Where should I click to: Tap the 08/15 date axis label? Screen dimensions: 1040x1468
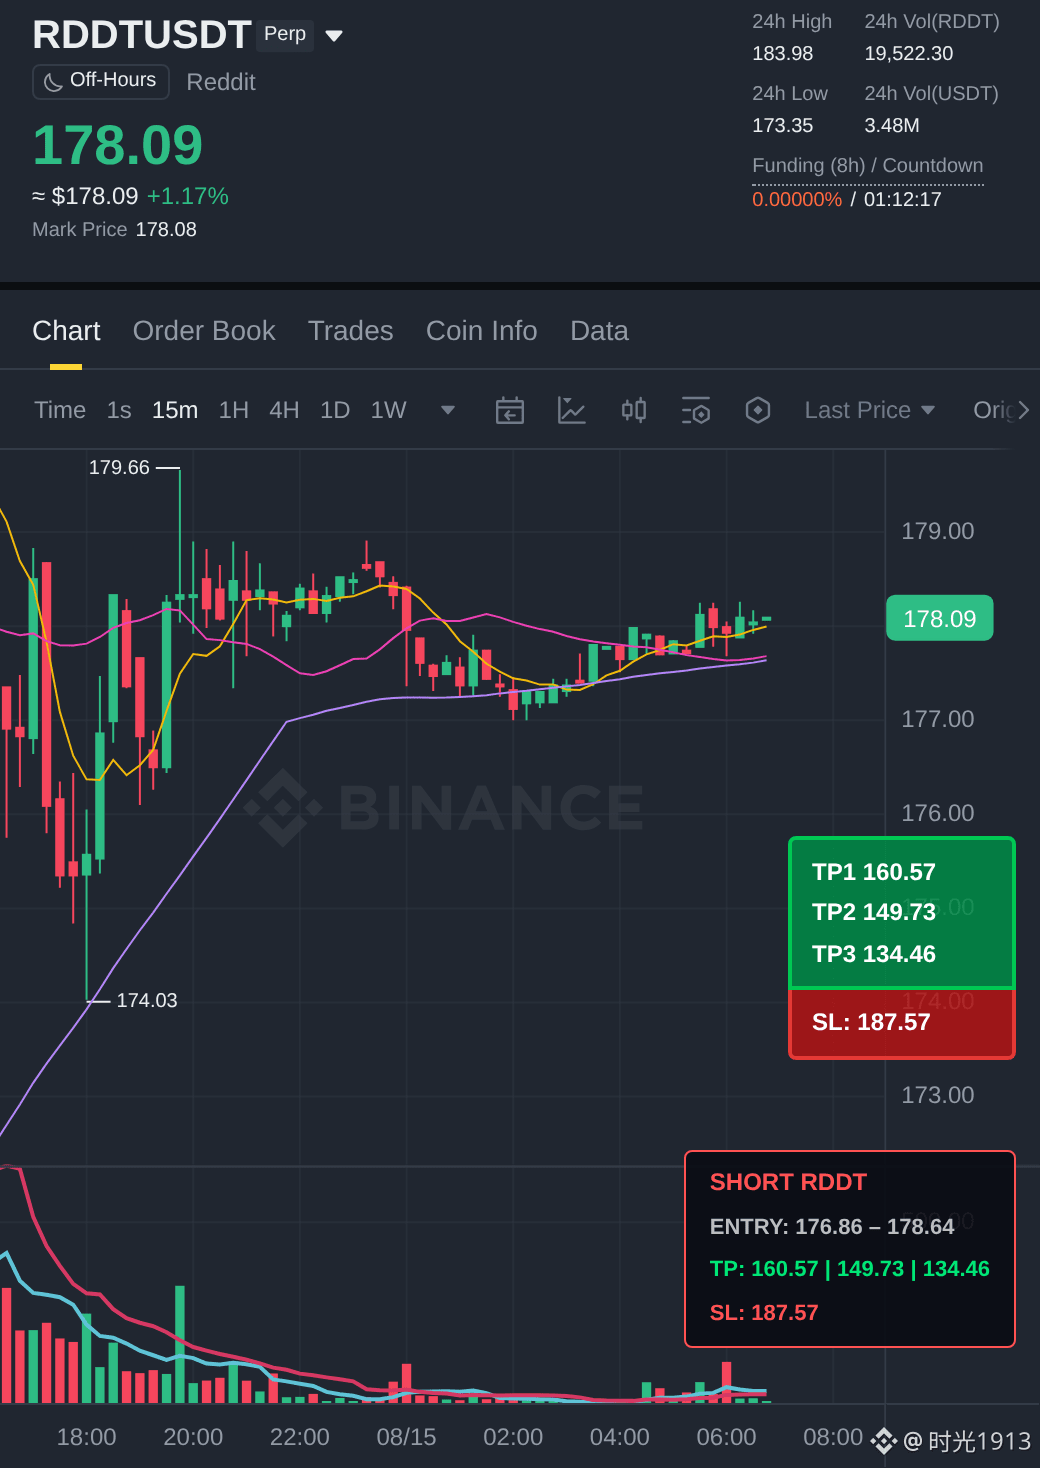(406, 1437)
